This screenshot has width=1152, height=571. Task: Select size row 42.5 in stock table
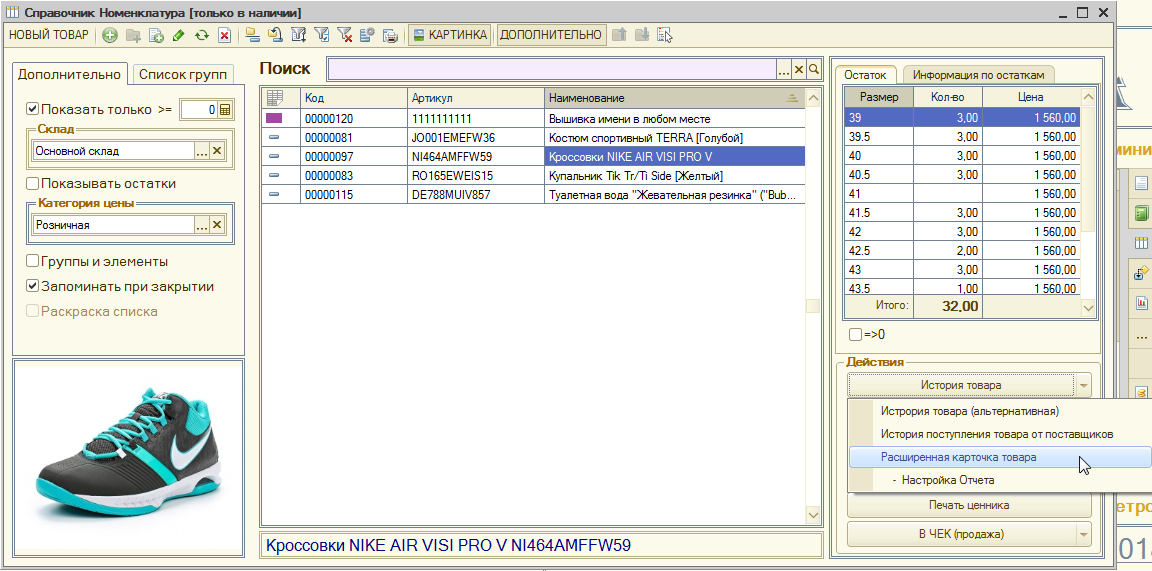pos(962,251)
